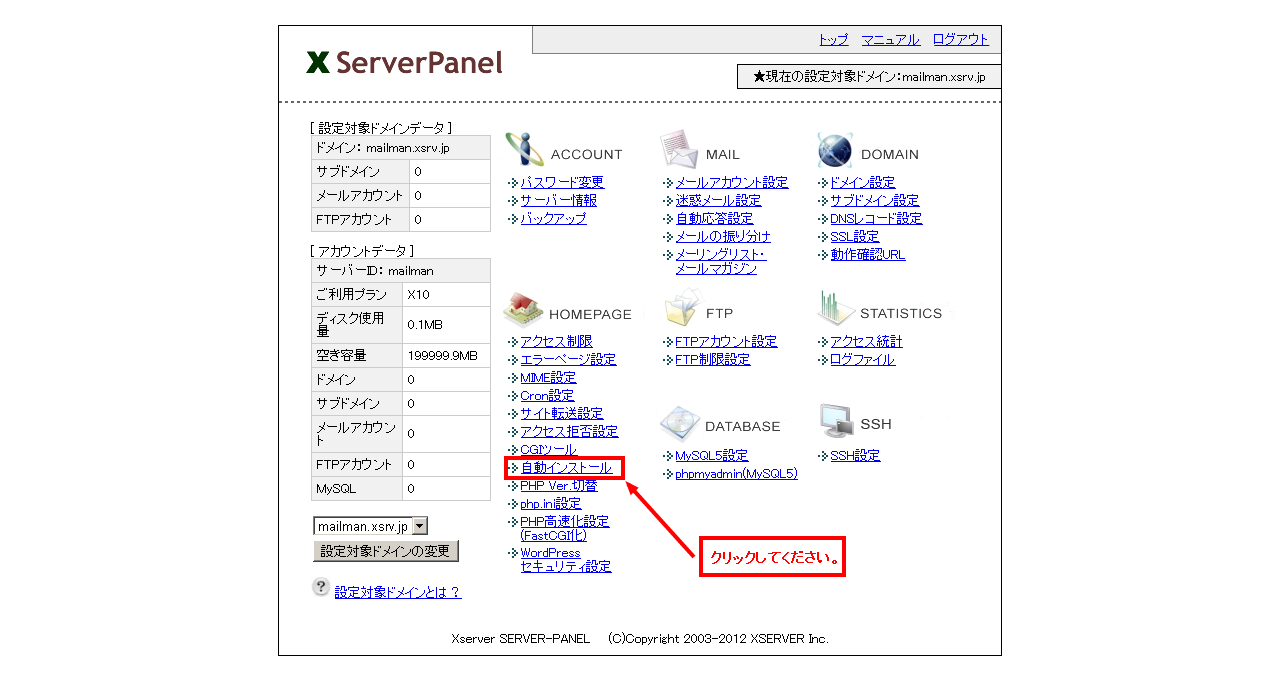Open FTPアカウント設定 link

click(726, 341)
